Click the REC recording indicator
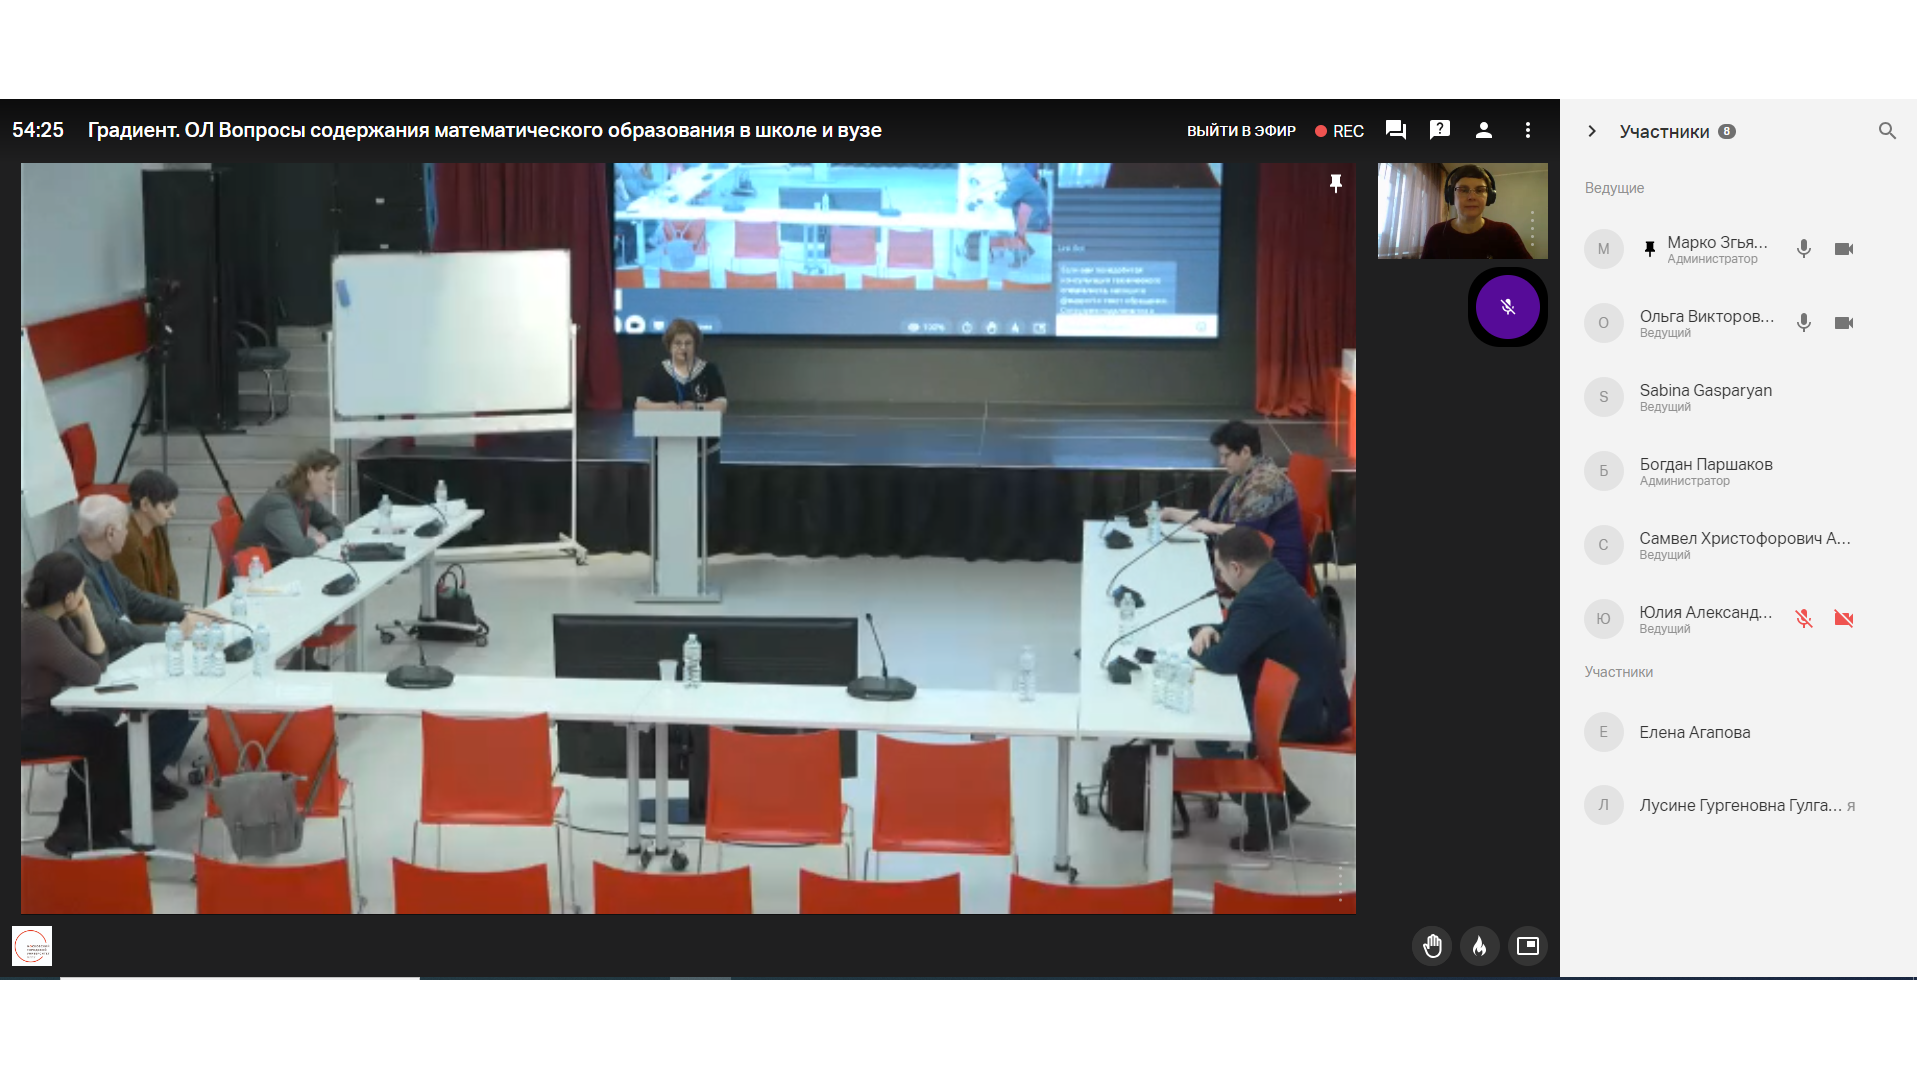 point(1339,131)
